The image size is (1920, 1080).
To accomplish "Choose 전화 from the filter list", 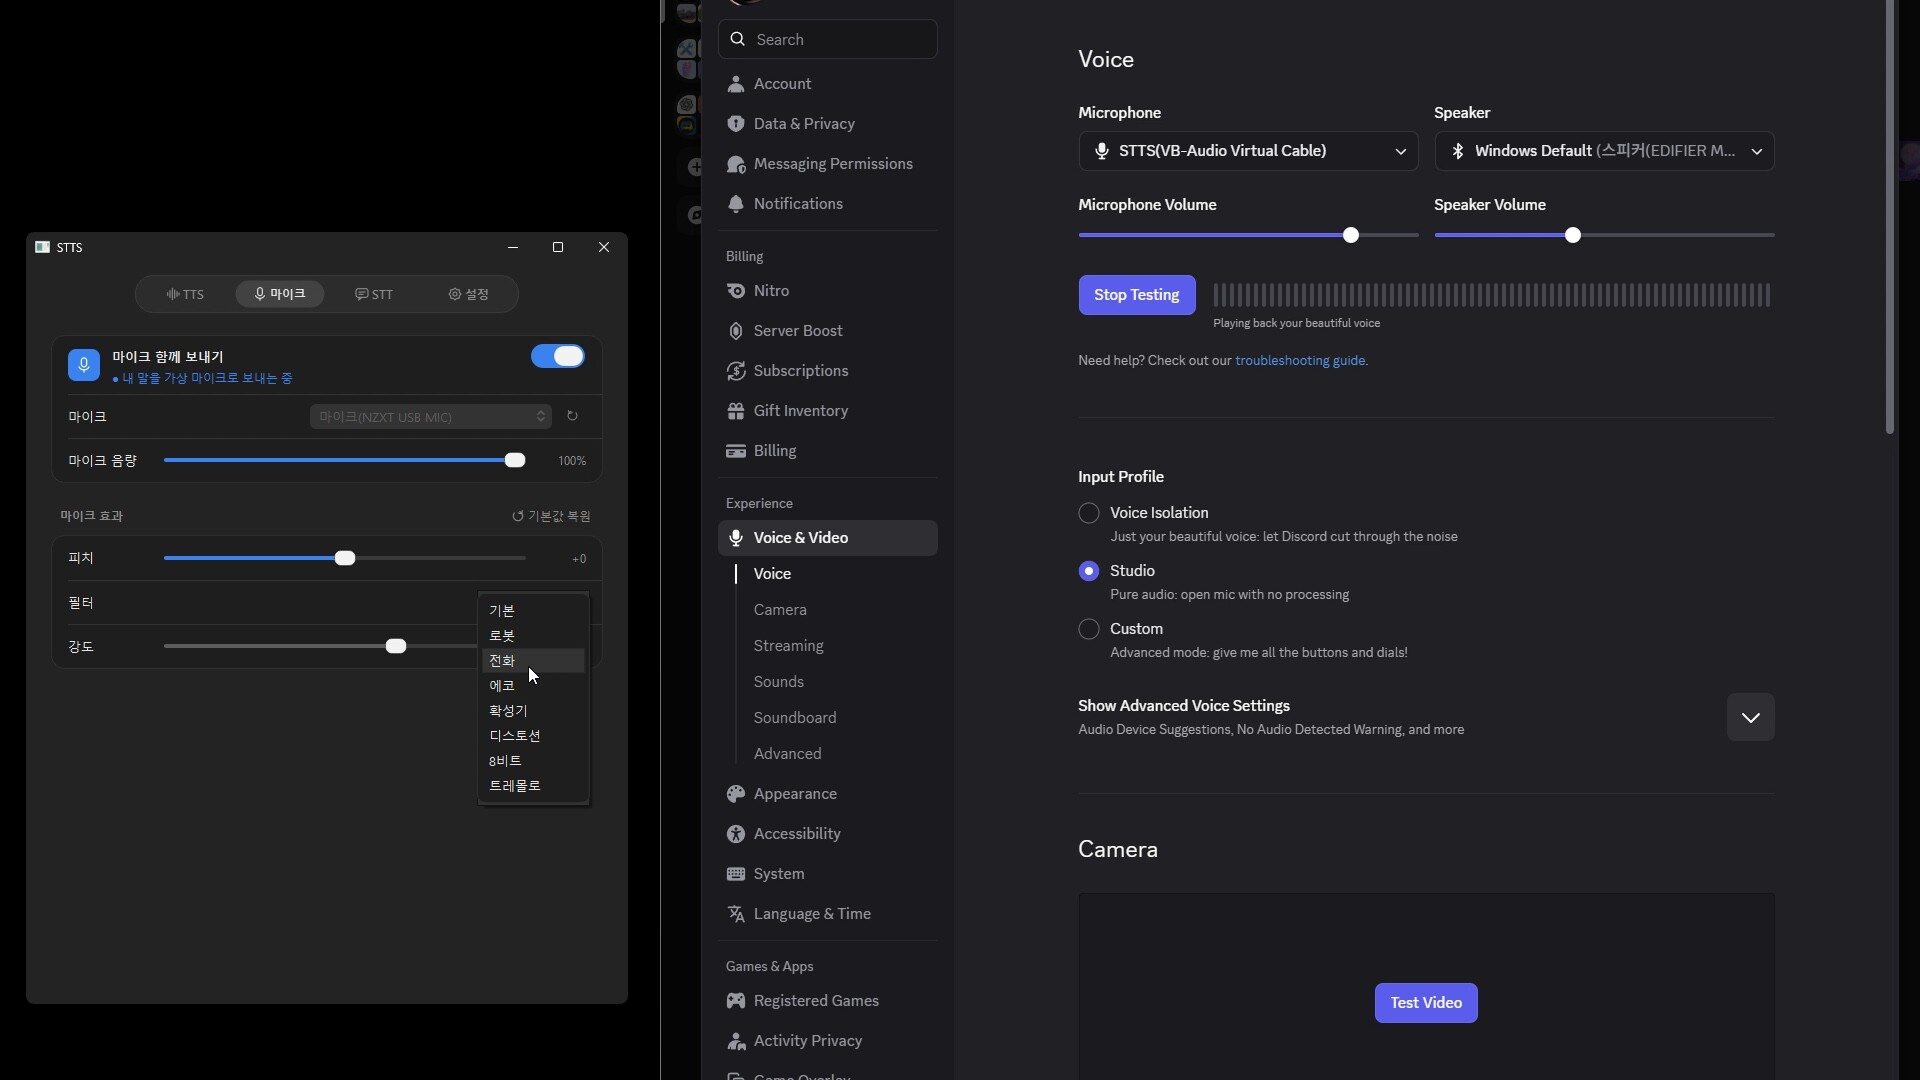I will click(x=533, y=661).
